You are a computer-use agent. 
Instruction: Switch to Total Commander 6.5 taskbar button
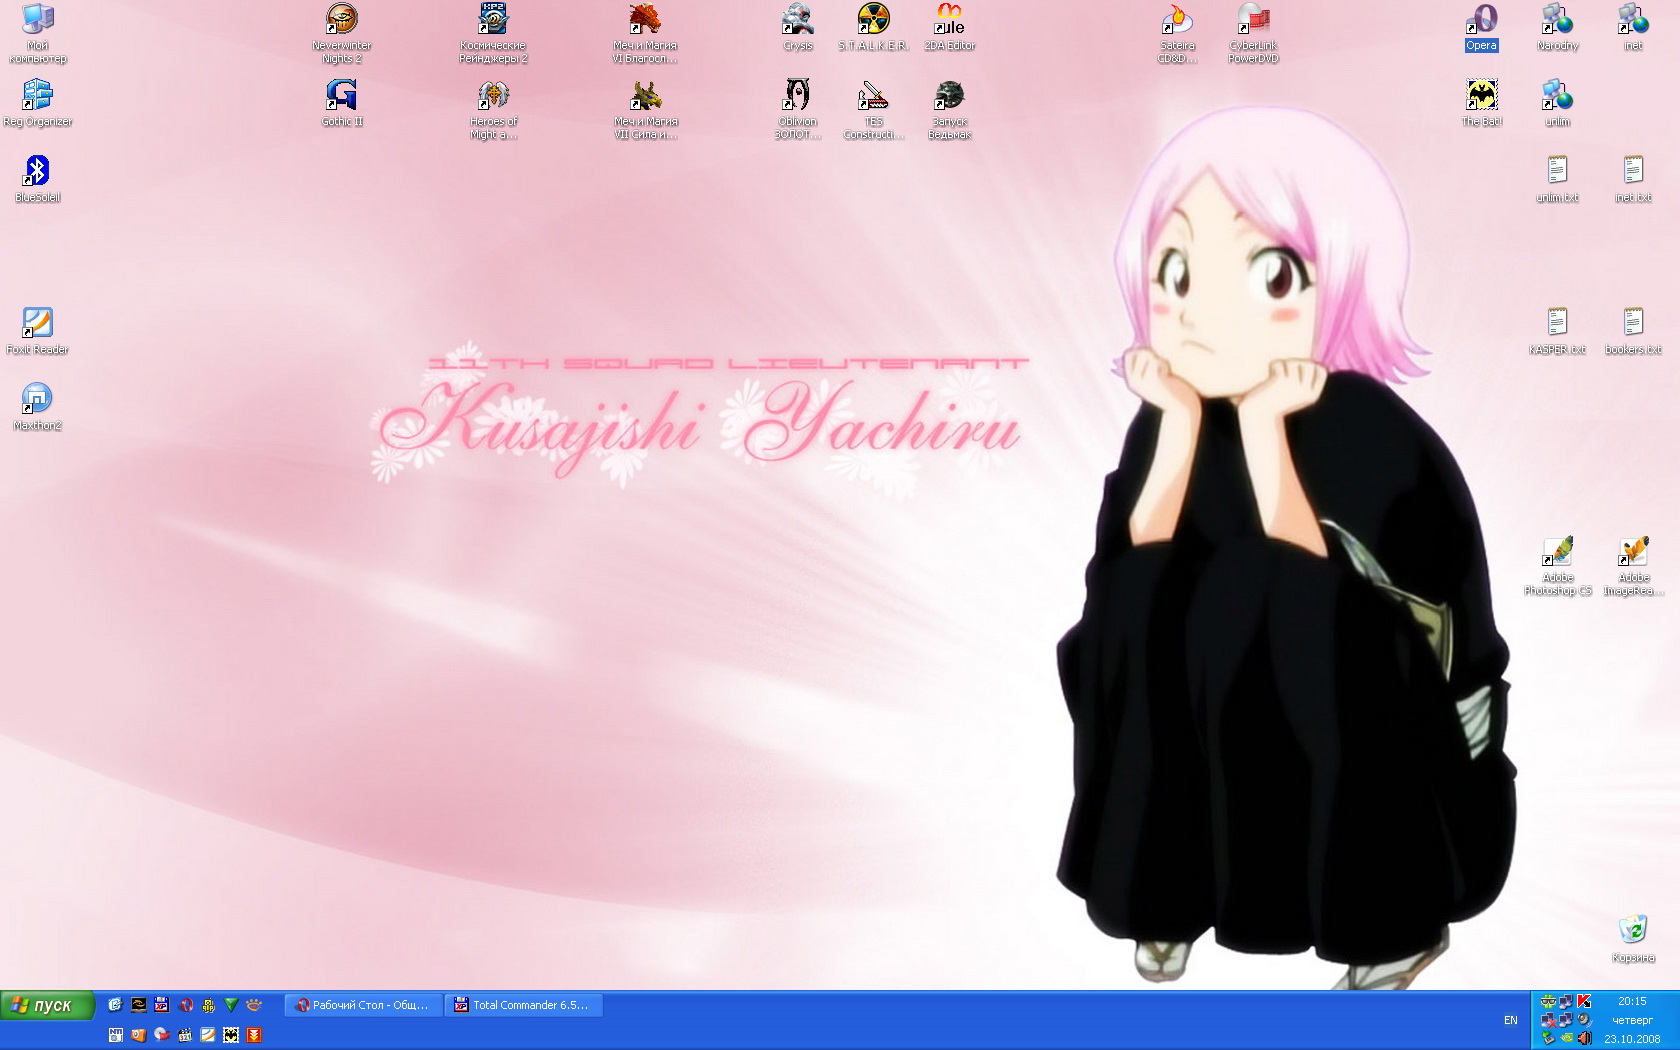(x=524, y=1005)
